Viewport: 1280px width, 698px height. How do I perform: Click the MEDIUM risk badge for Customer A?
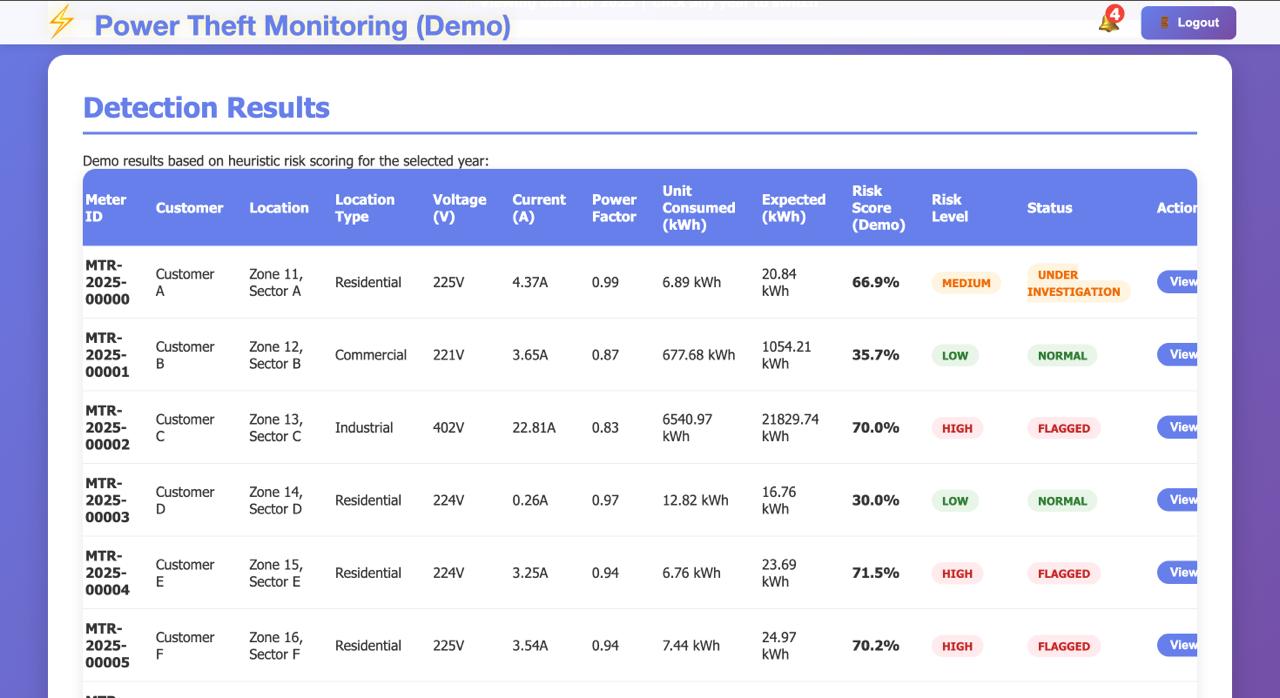(x=966, y=283)
